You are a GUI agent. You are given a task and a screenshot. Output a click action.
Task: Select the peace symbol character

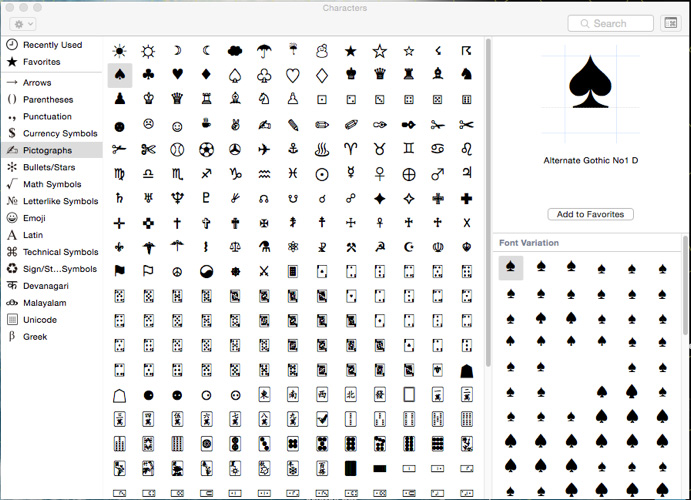tap(177, 272)
